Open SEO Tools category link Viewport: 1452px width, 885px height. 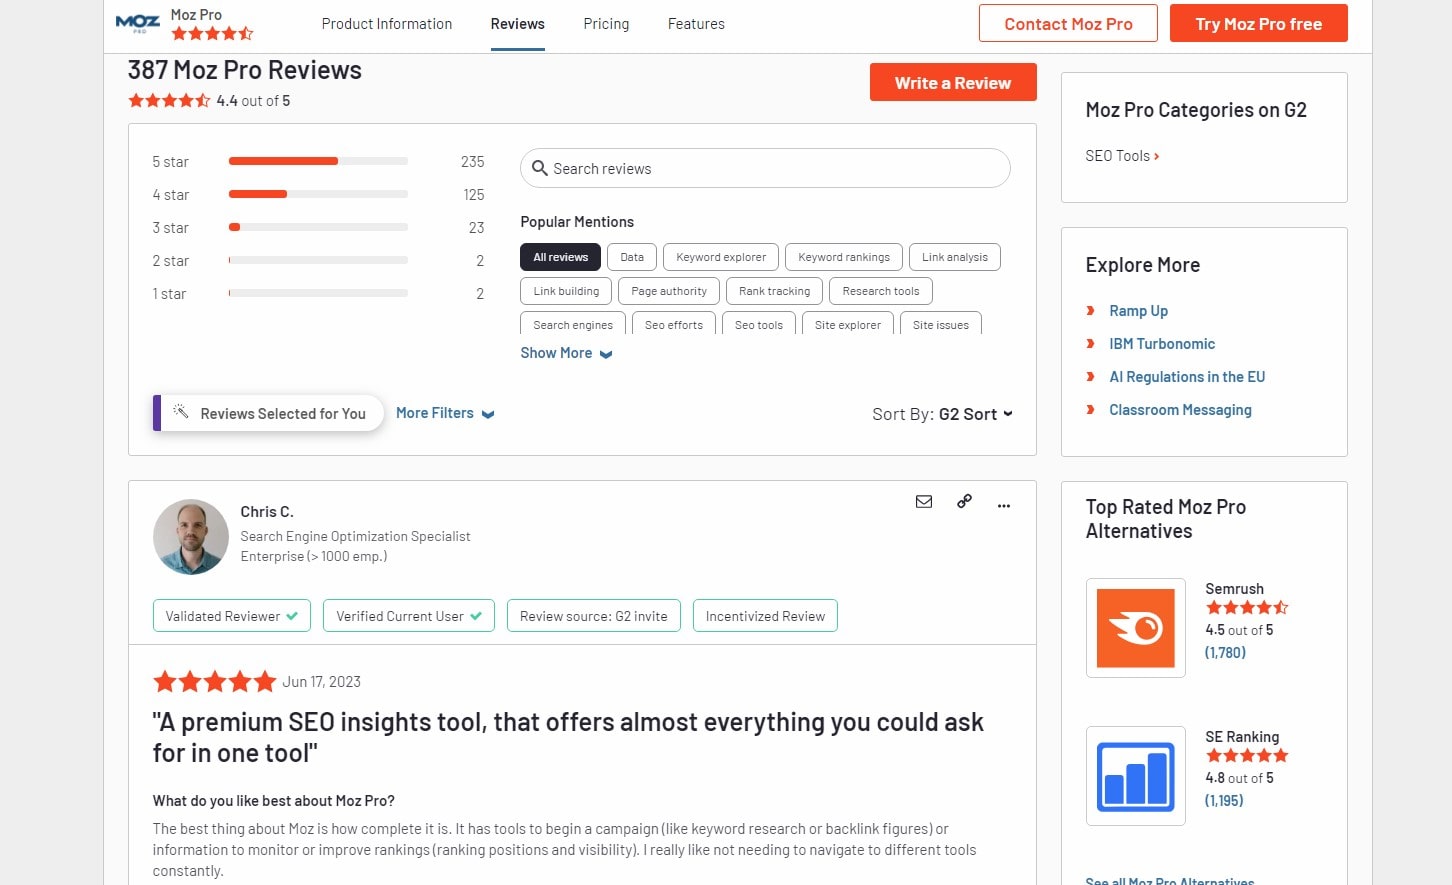pyautogui.click(x=1122, y=156)
